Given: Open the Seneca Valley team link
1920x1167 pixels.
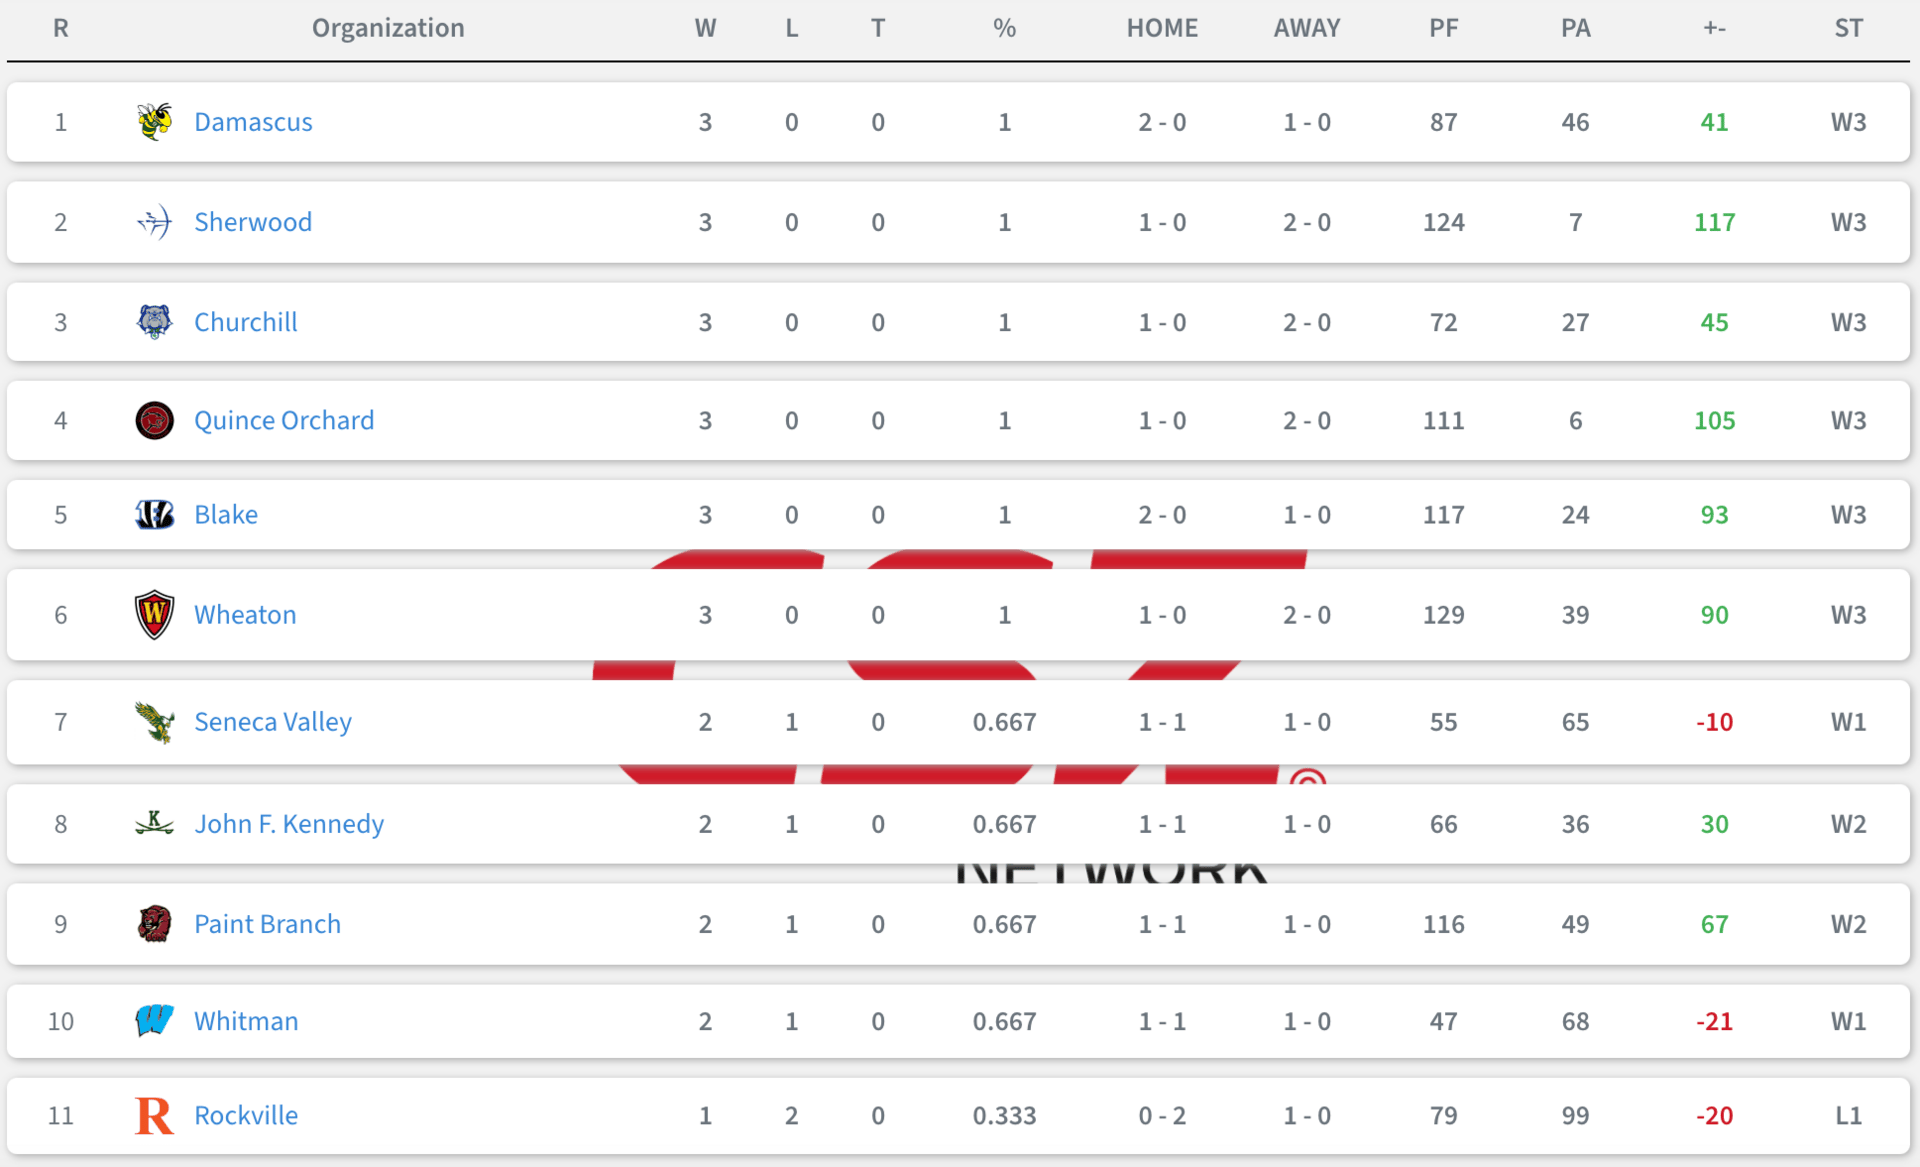Looking at the screenshot, I should point(273,722).
